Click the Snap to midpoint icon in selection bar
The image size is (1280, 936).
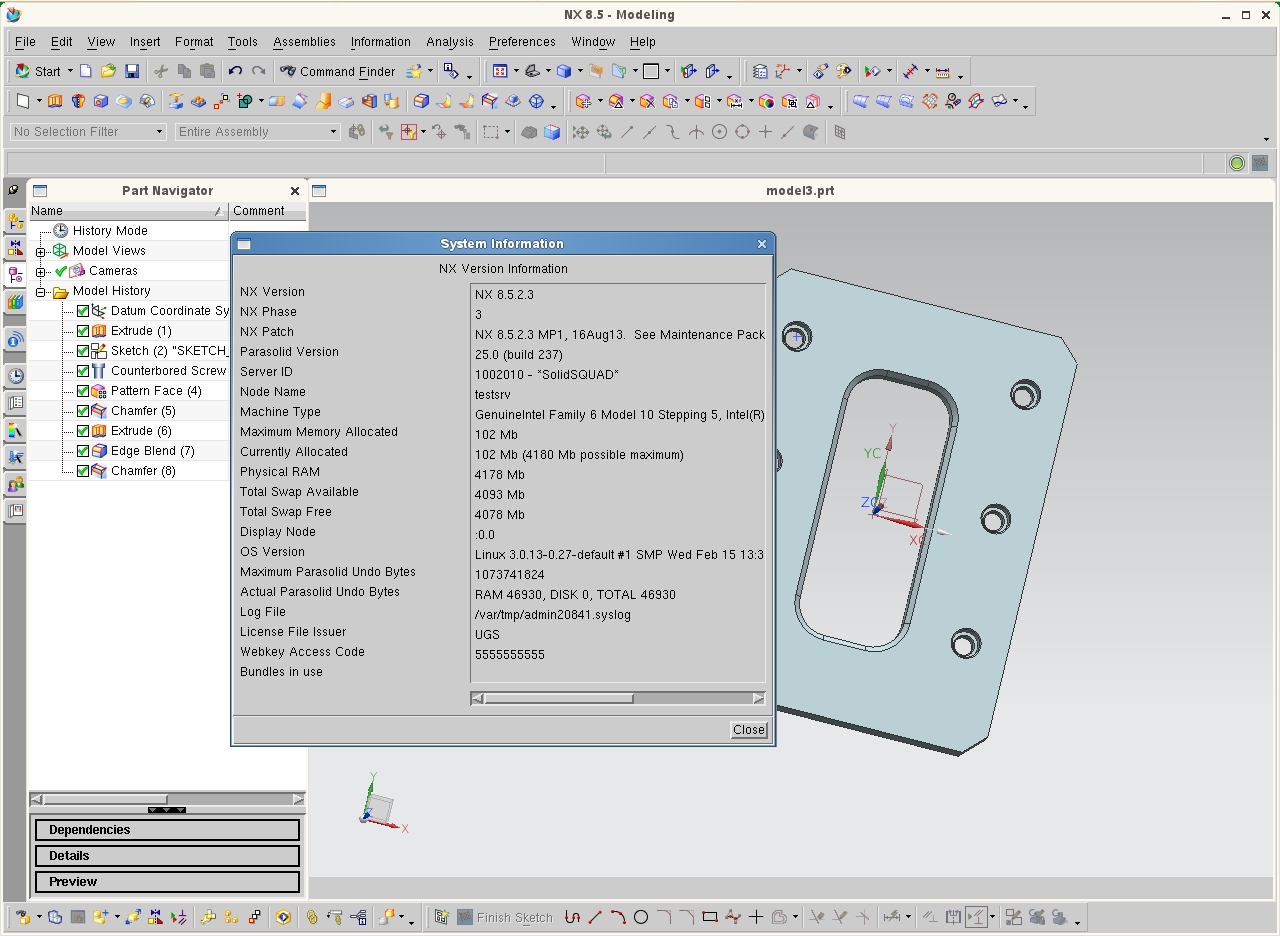pyautogui.click(x=650, y=132)
